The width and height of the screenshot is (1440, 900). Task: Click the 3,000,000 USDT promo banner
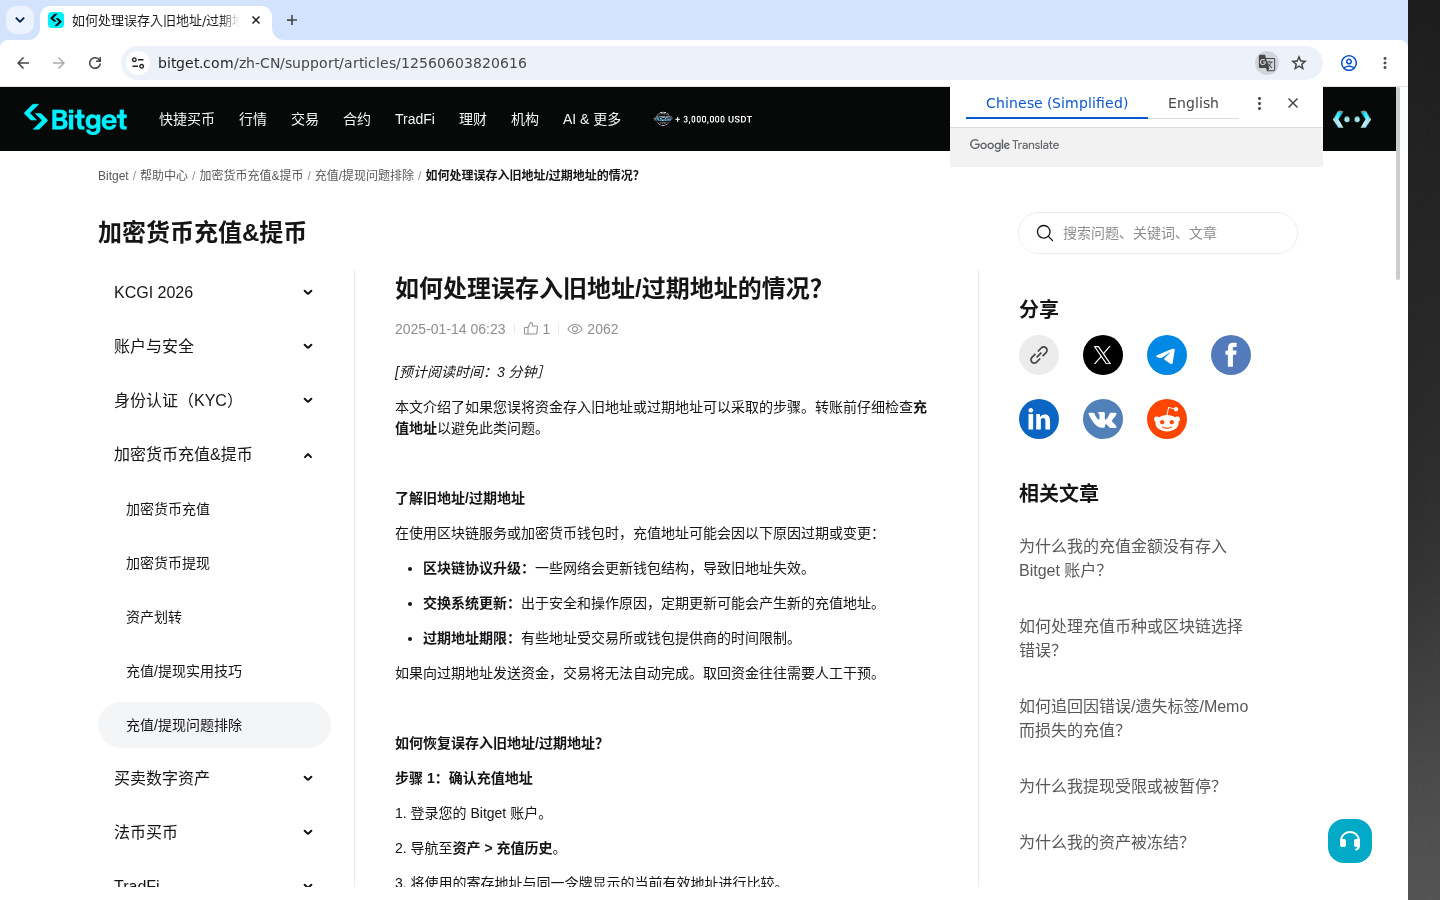tap(702, 119)
